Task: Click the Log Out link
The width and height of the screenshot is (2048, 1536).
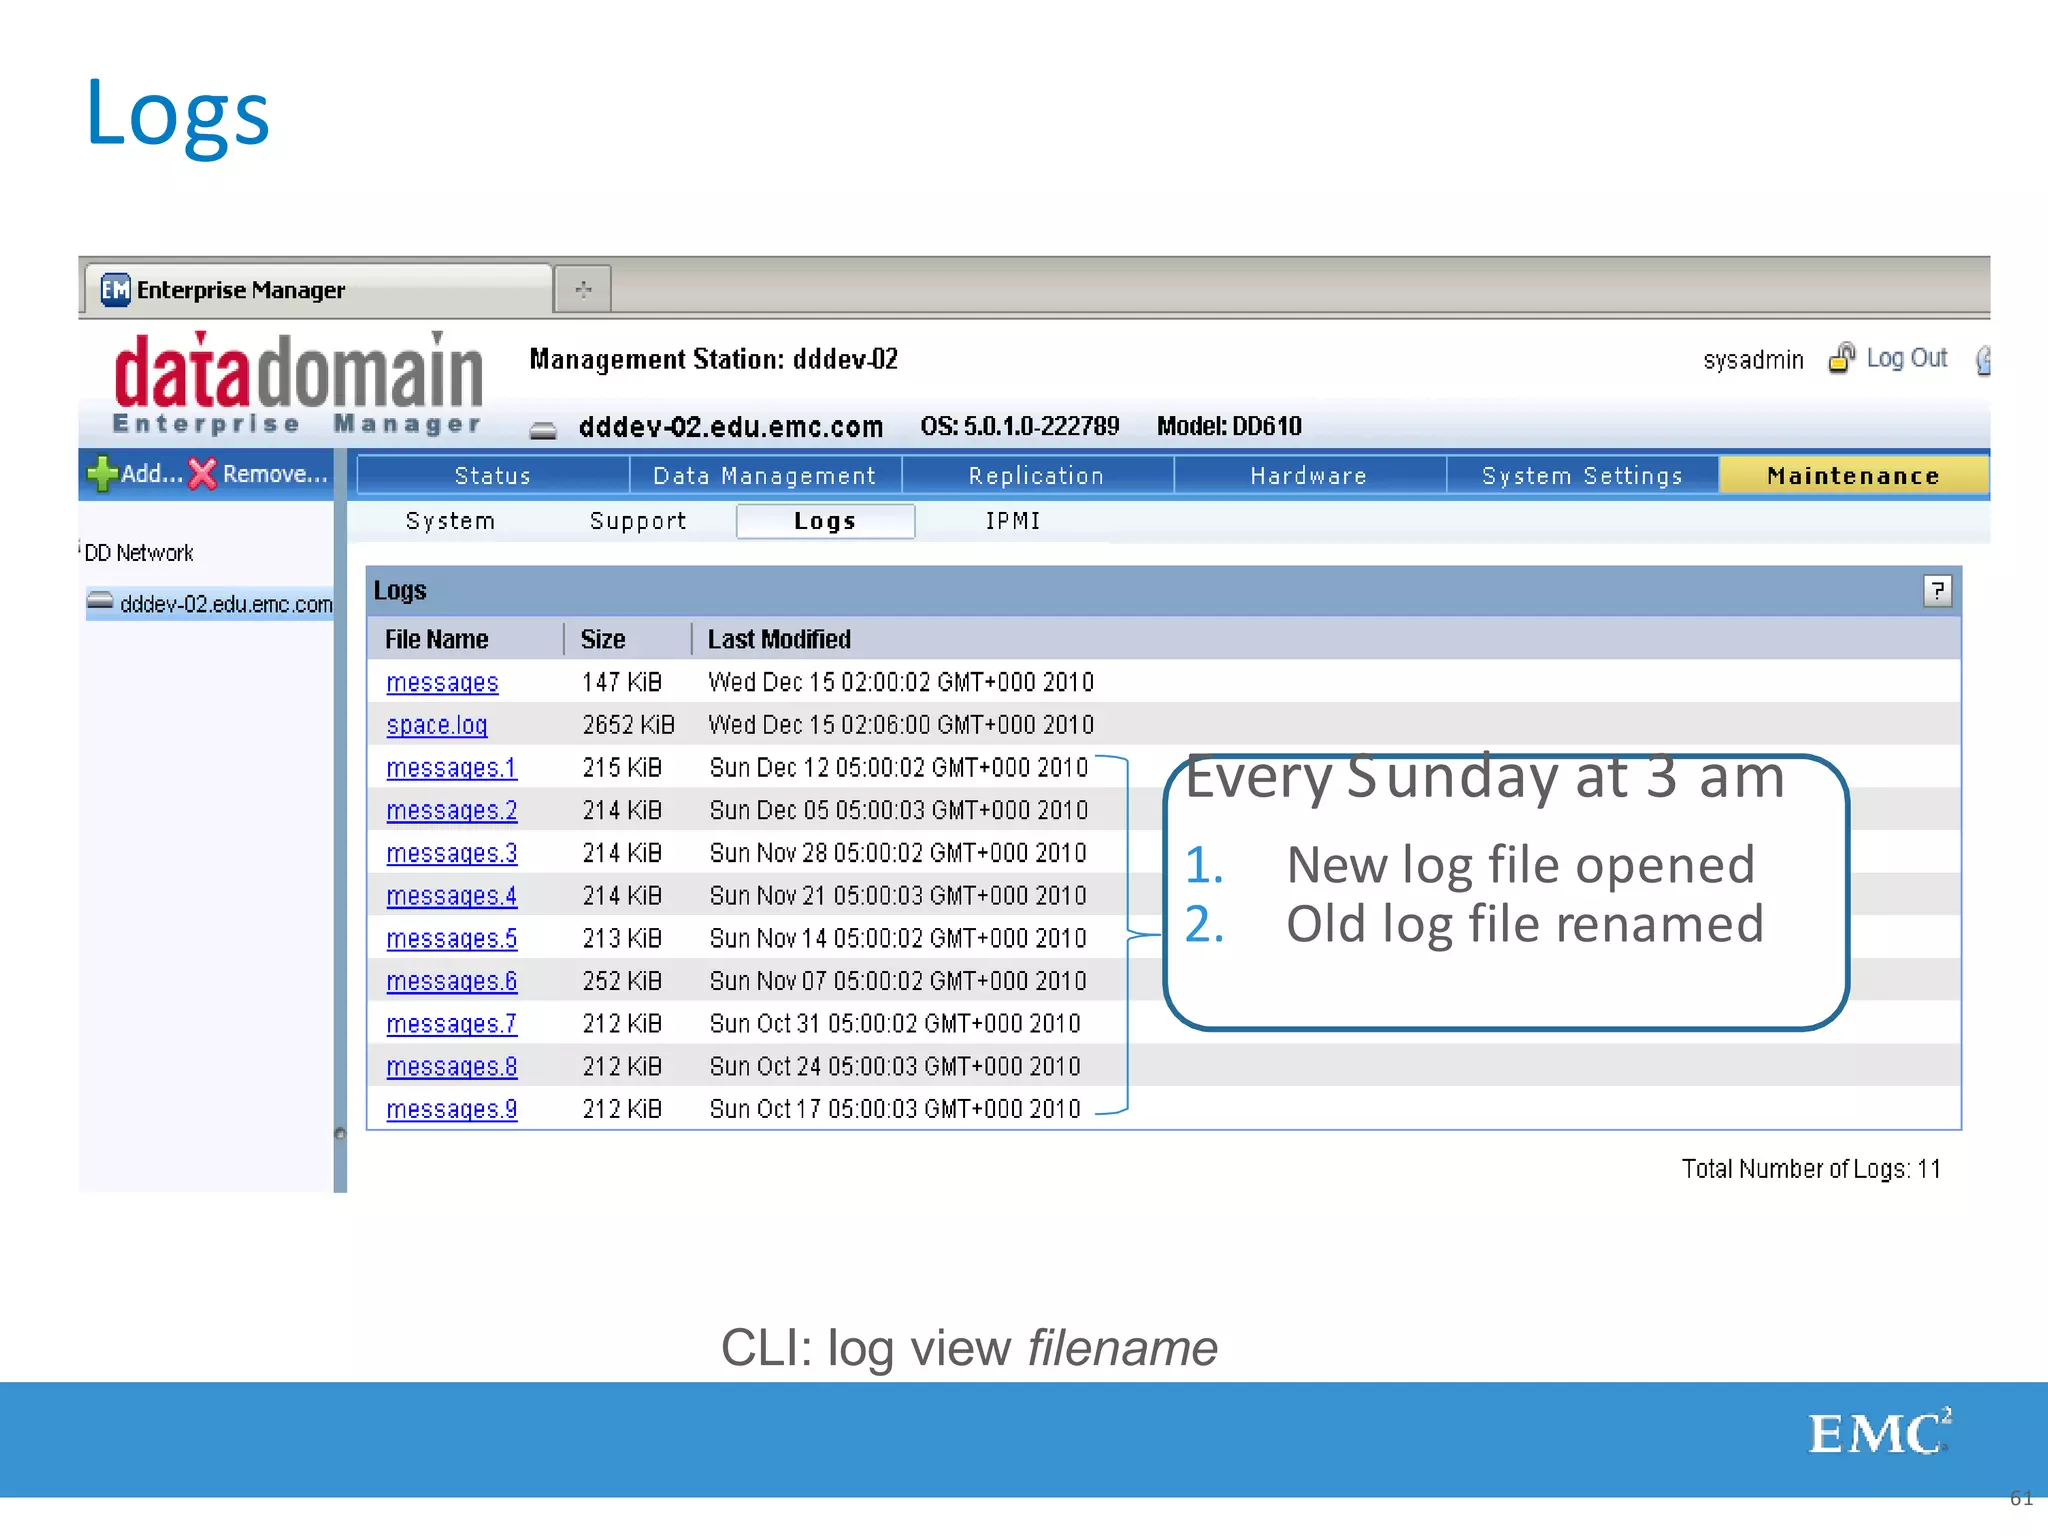Action: click(x=1906, y=358)
